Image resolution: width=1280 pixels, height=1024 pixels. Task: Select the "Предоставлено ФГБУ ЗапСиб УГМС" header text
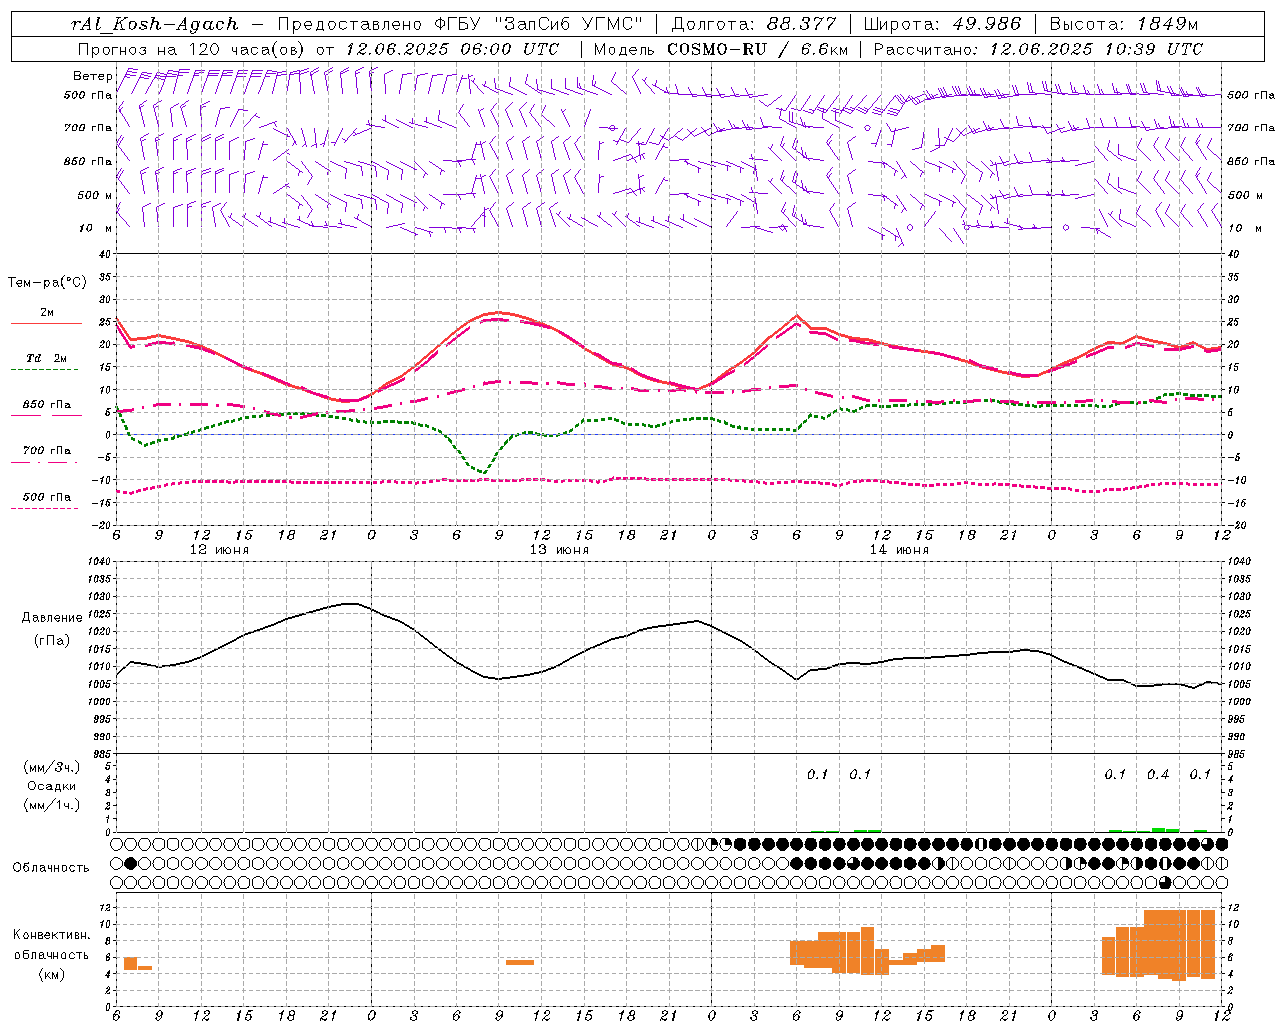pos(460,24)
